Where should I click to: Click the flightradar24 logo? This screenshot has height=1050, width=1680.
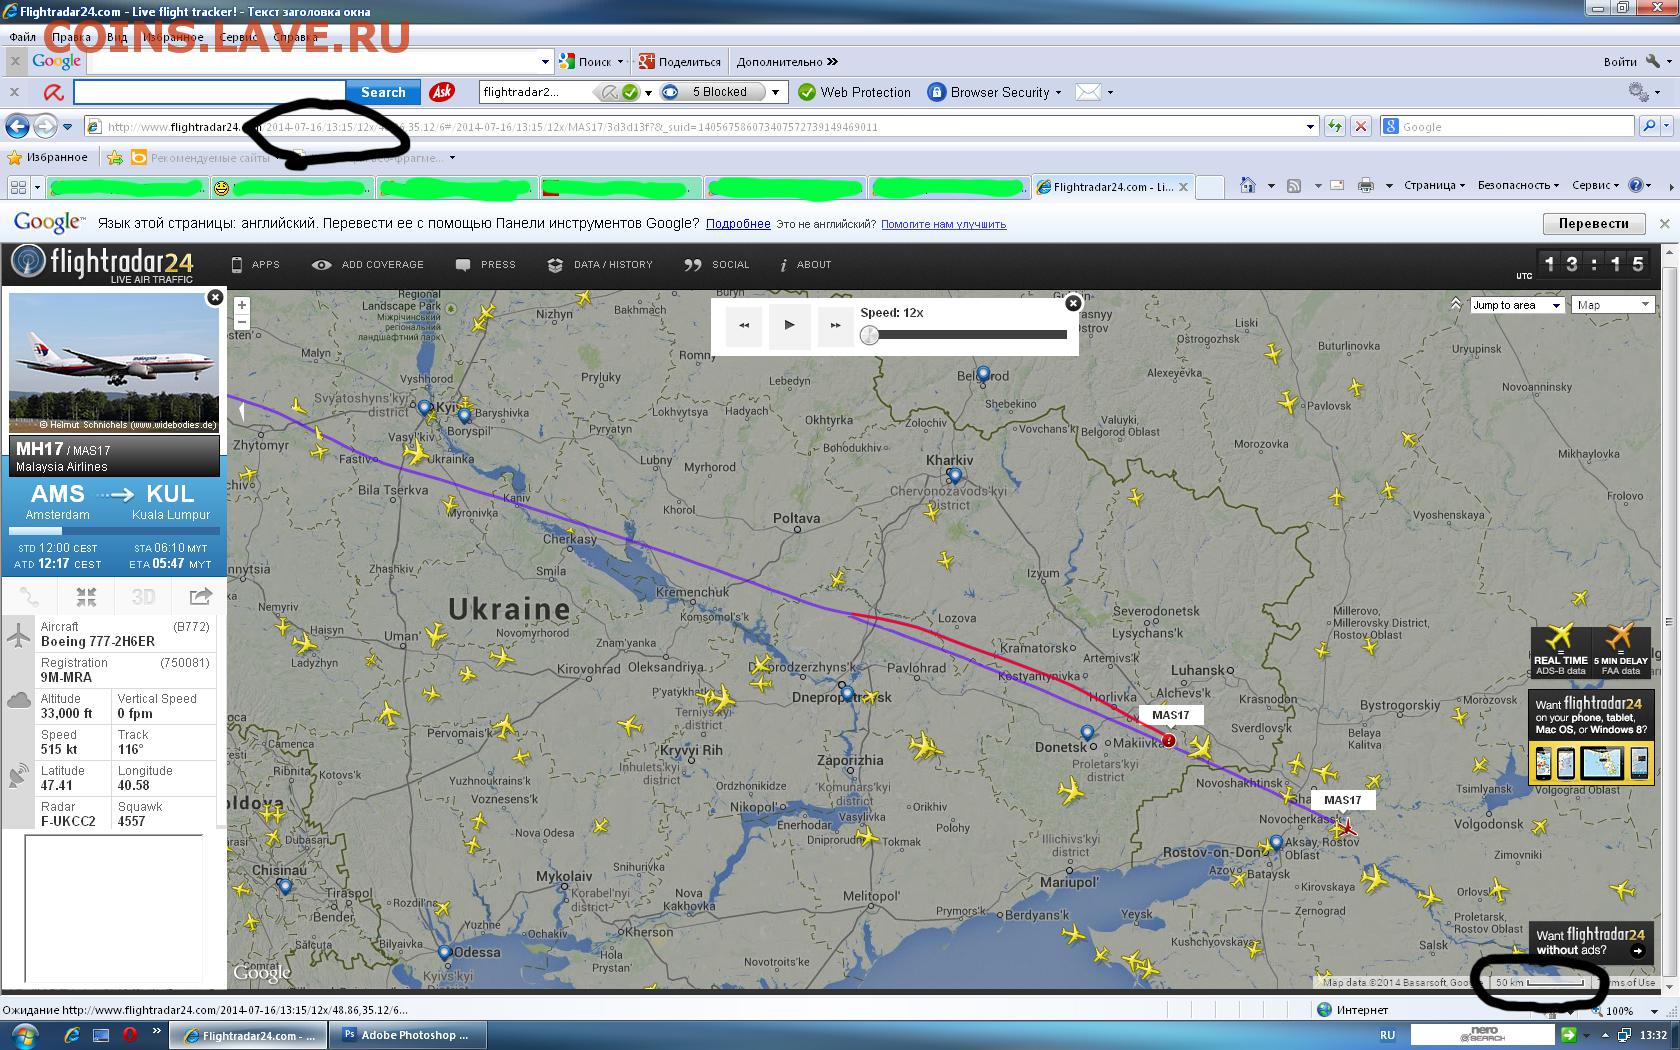(x=103, y=264)
